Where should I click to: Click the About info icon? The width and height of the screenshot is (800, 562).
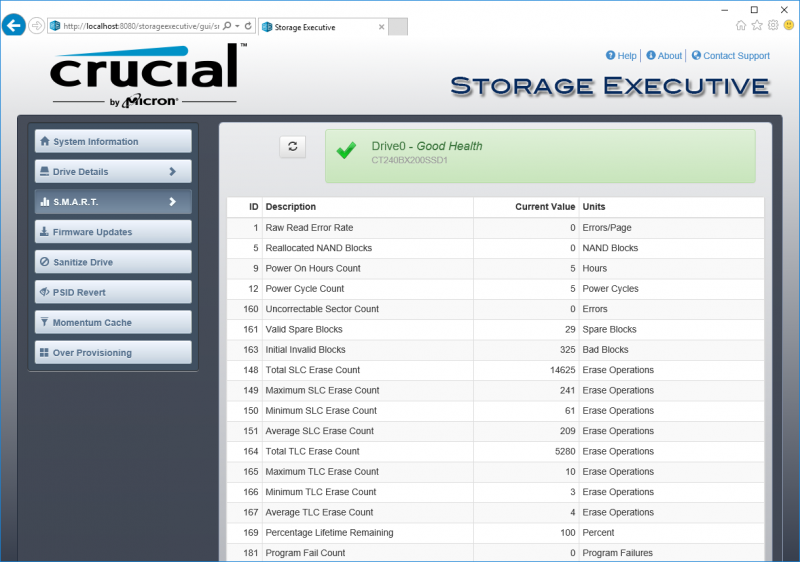click(x=651, y=55)
